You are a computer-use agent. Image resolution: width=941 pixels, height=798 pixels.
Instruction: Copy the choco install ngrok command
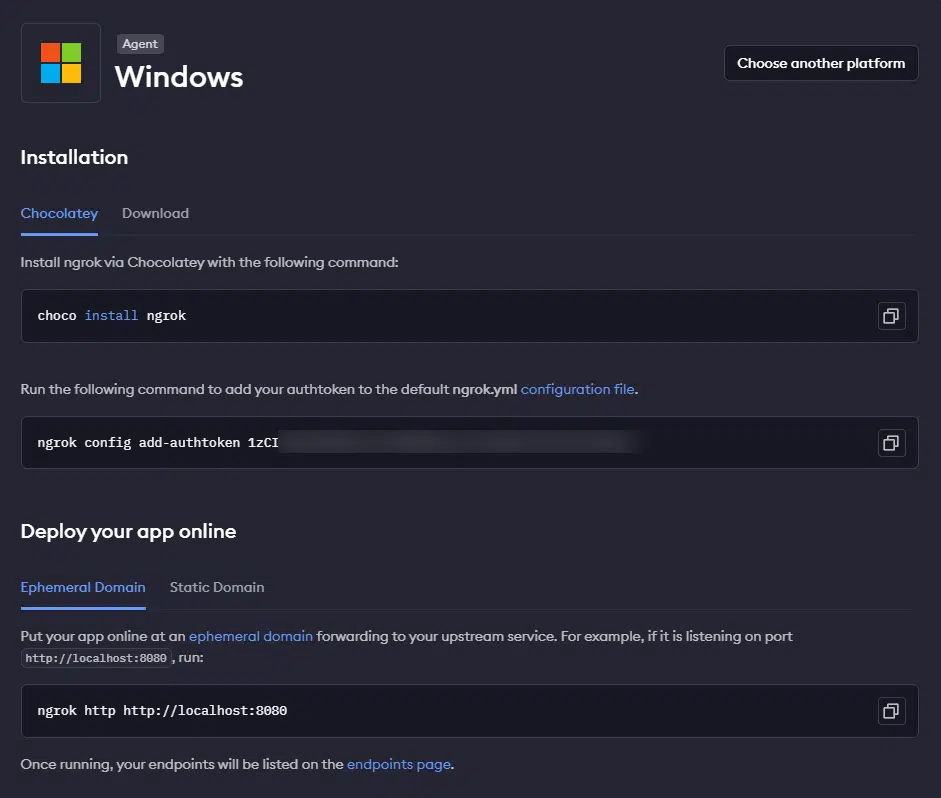(891, 316)
